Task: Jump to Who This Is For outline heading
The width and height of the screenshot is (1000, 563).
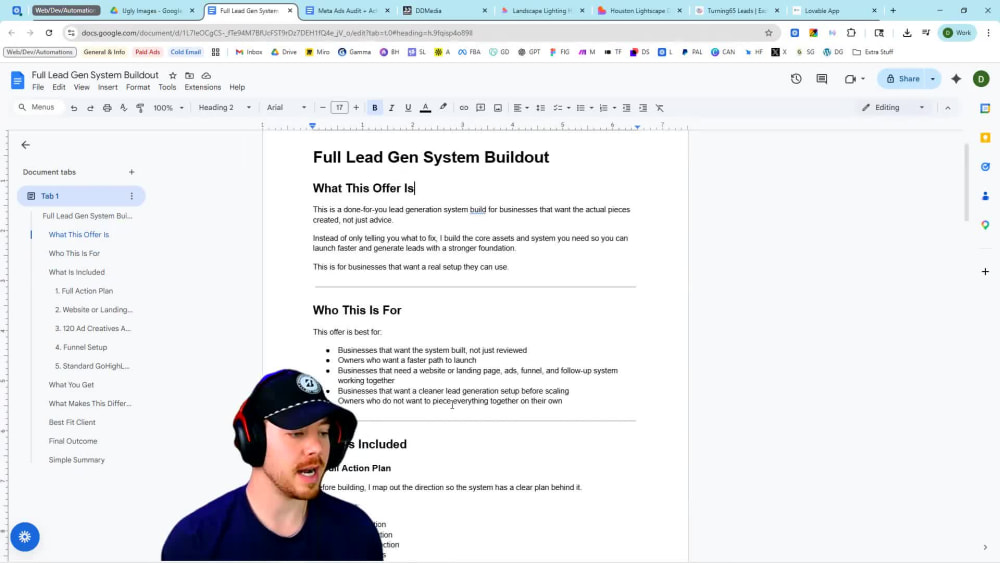Action: pyautogui.click(x=74, y=254)
